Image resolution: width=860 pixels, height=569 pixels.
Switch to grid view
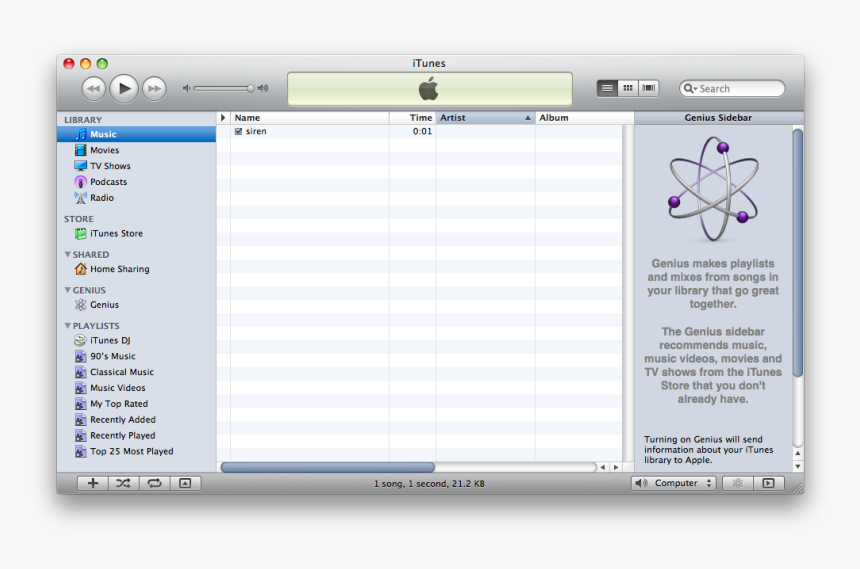coord(627,88)
